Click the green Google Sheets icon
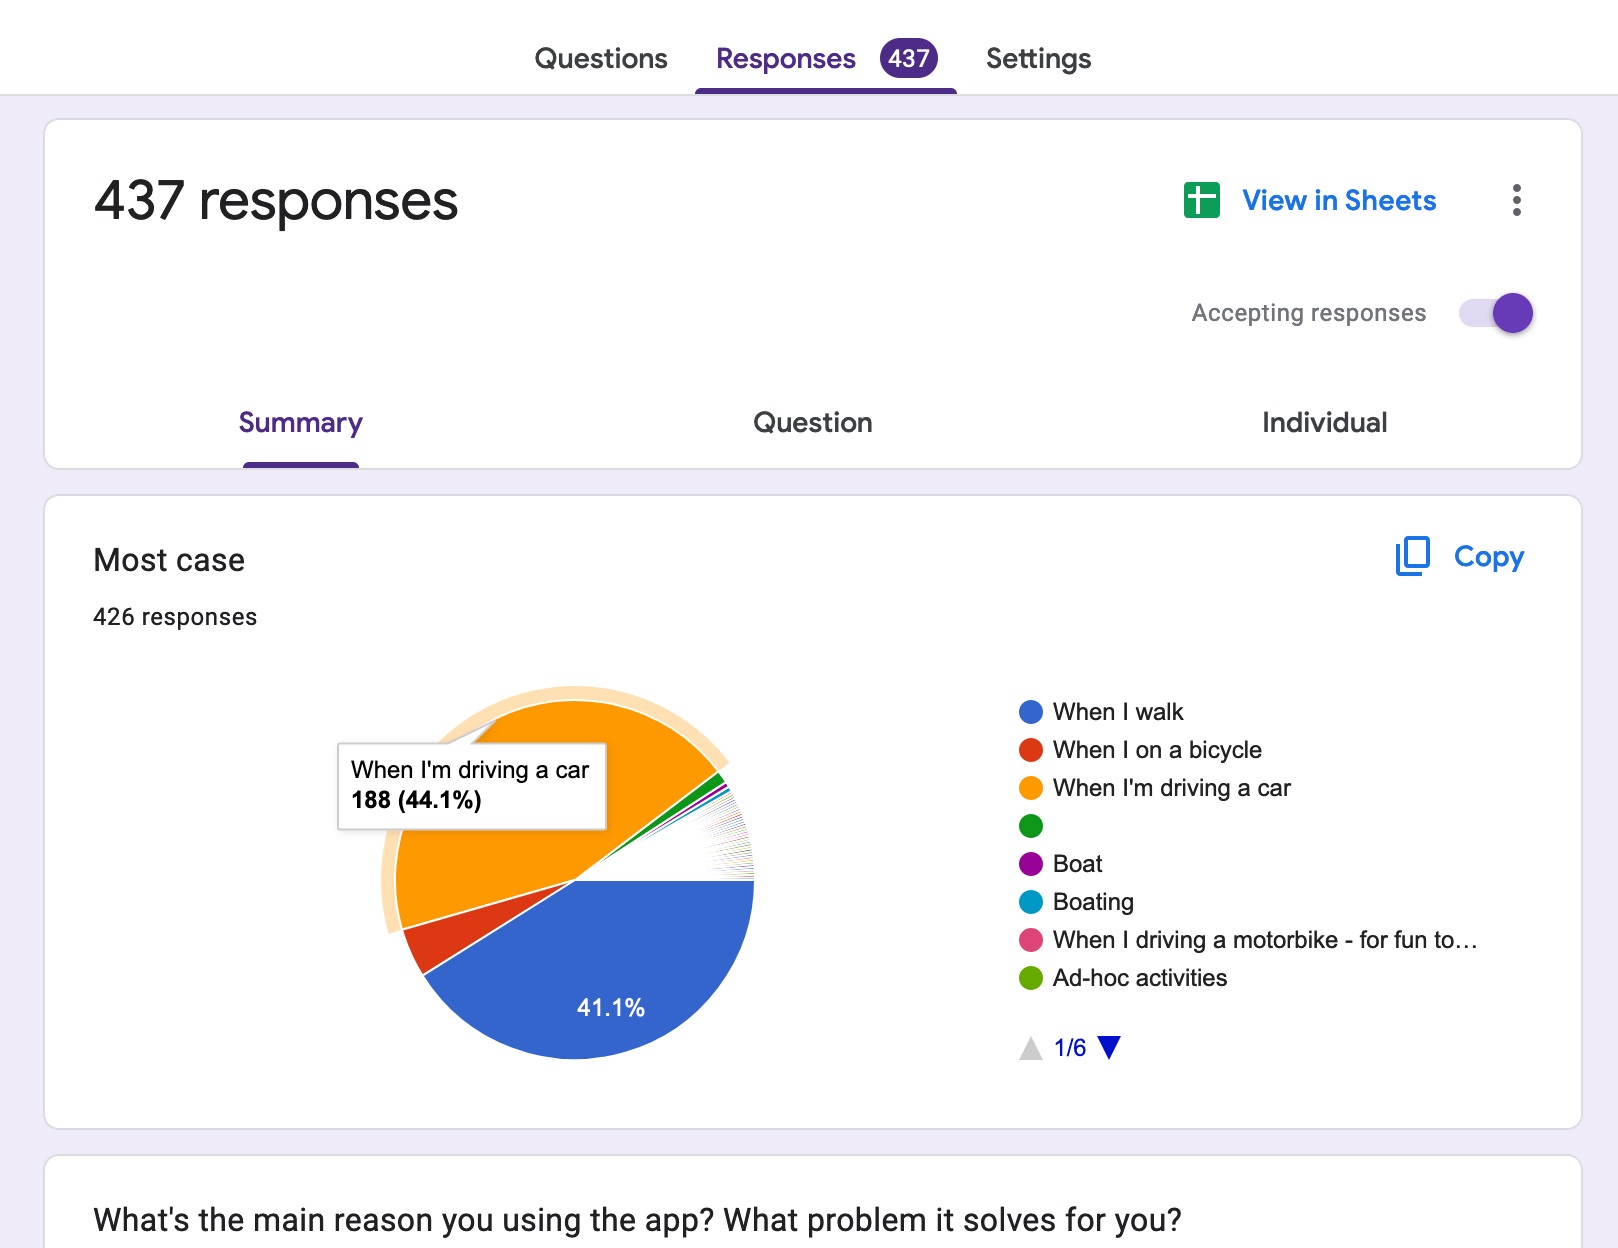Viewport: 1618px width, 1248px height. point(1201,200)
